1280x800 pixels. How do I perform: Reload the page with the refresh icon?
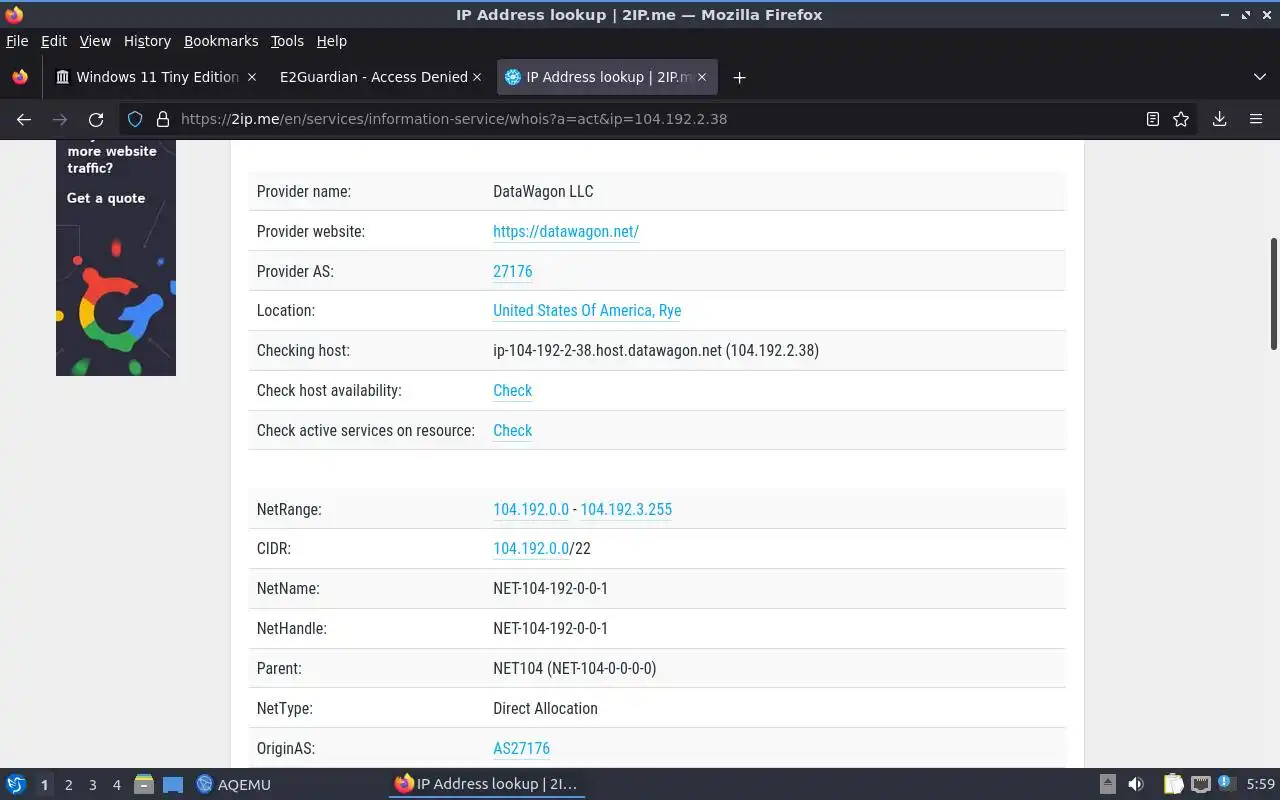click(96, 119)
